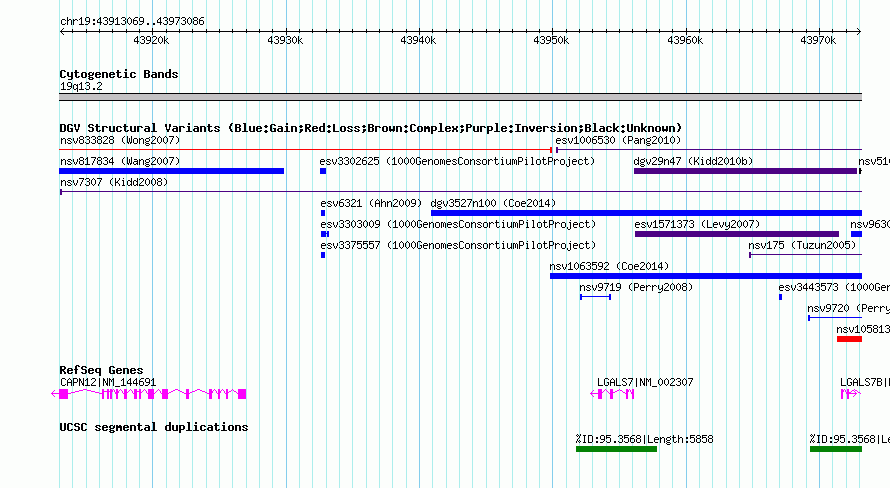Select variant label nsv1063592 (Coe2014)
890x488 pixels.
tap(609, 266)
